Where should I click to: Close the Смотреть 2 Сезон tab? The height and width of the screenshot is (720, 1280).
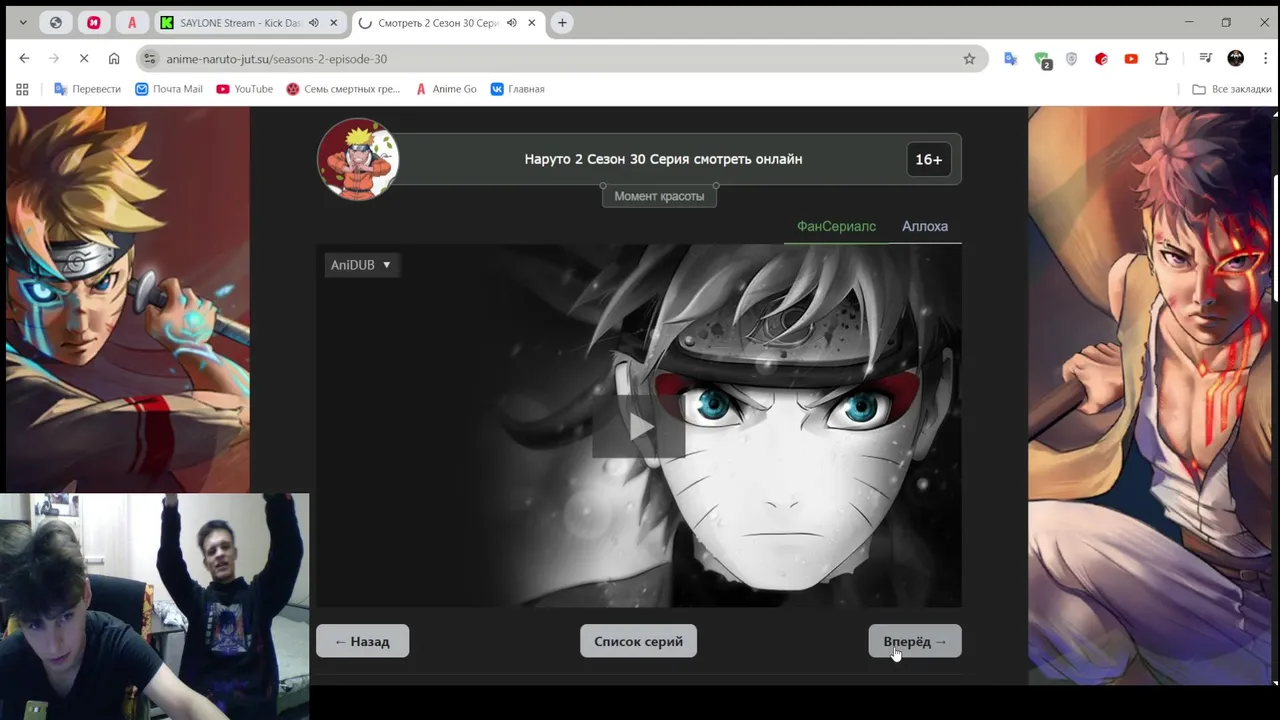[x=532, y=22]
